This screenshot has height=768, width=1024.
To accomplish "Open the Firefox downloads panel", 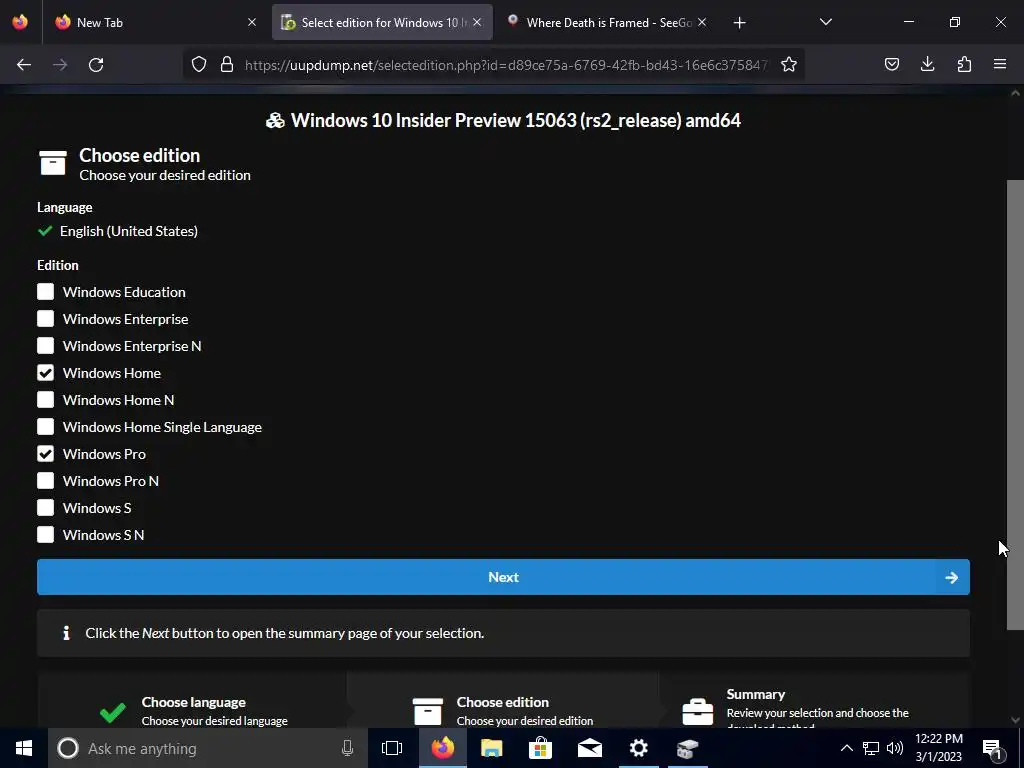I will point(927,64).
